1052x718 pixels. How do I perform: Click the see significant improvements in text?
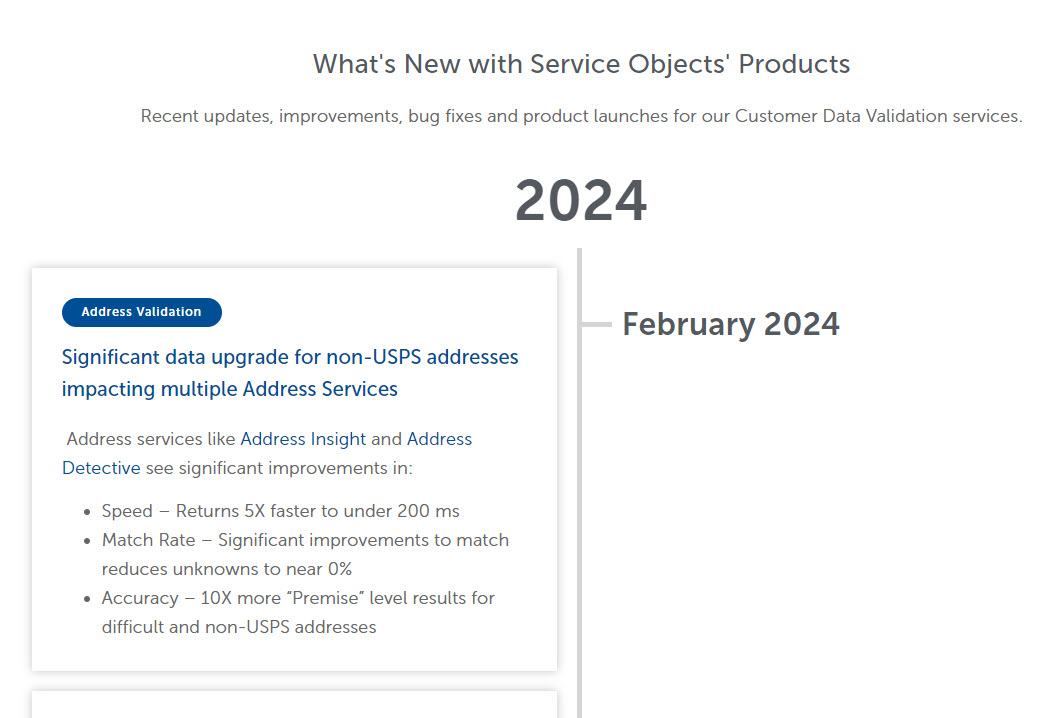pos(279,468)
